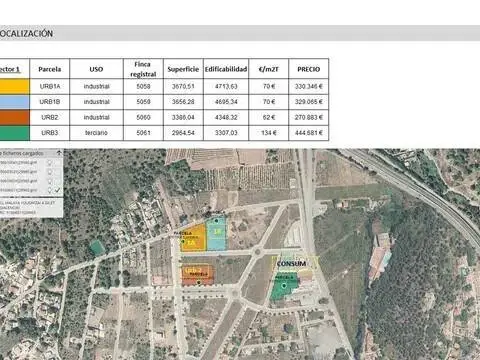
Task: Click the 'CONSUM' label on the map
Action: click(x=291, y=264)
